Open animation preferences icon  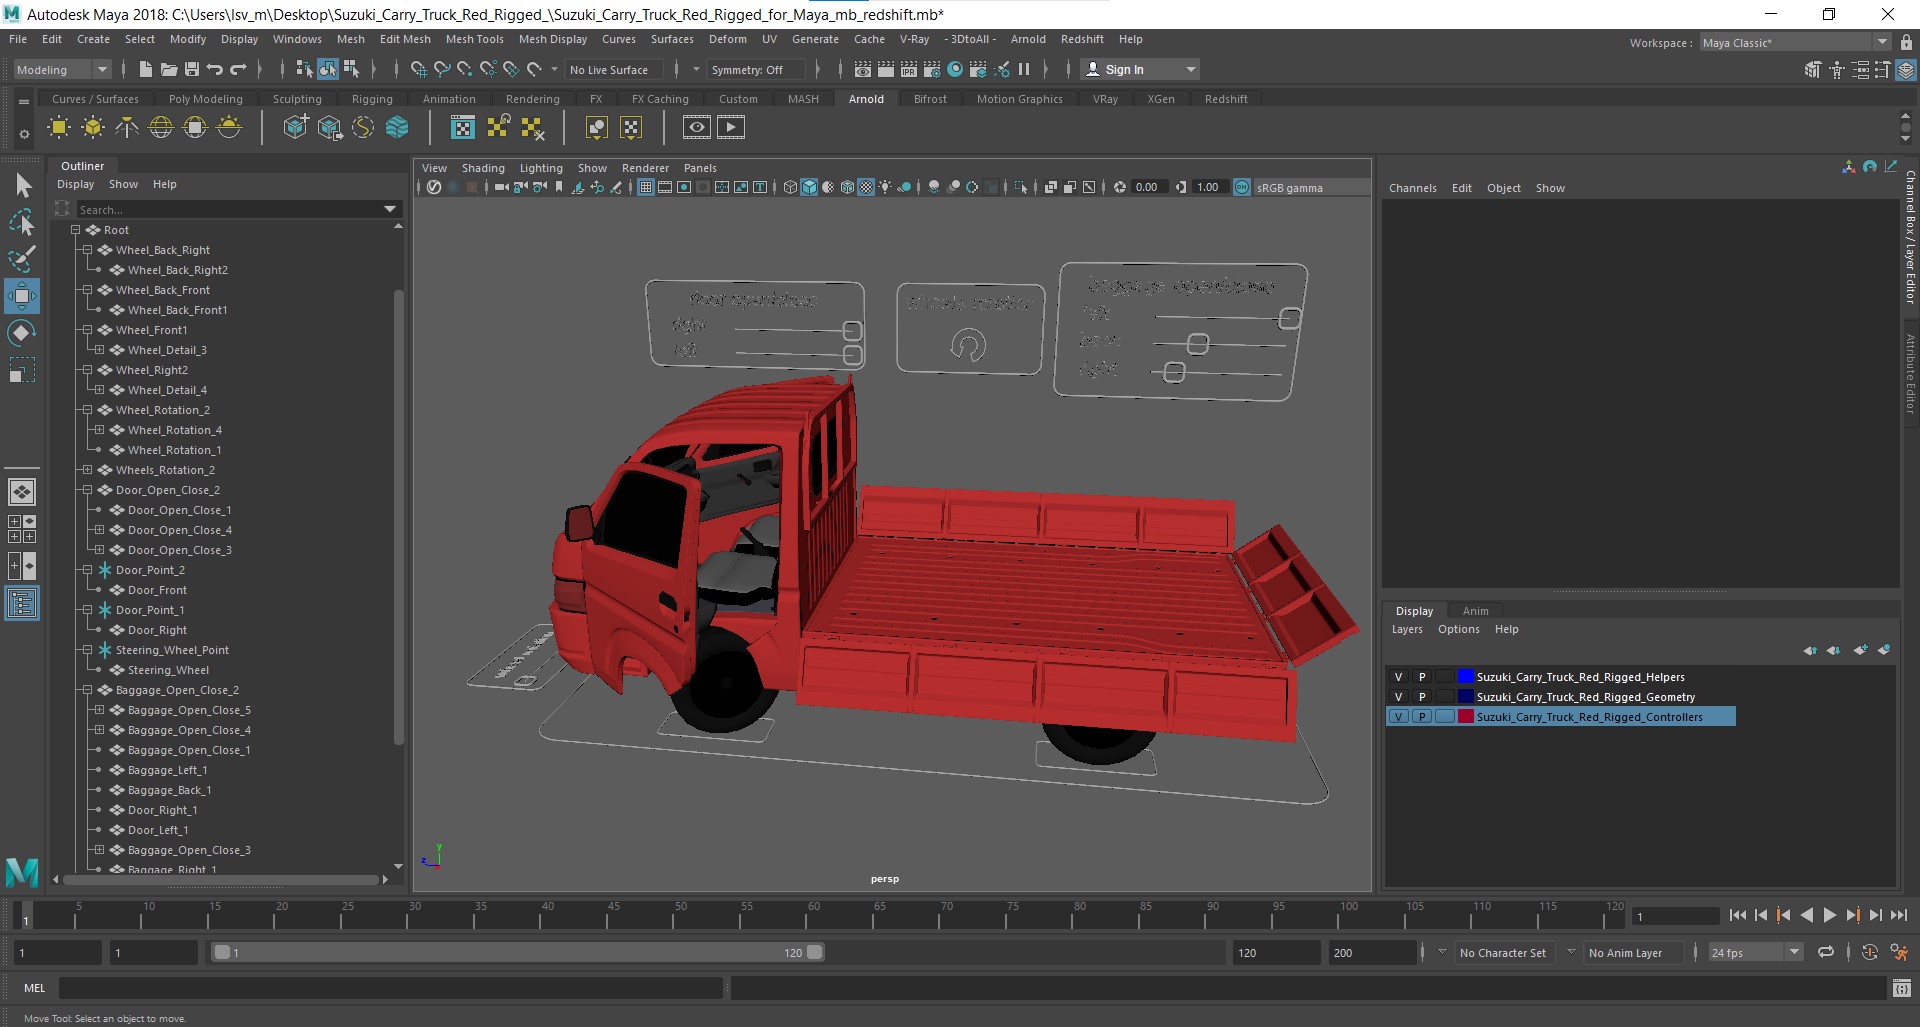[x=1898, y=952]
